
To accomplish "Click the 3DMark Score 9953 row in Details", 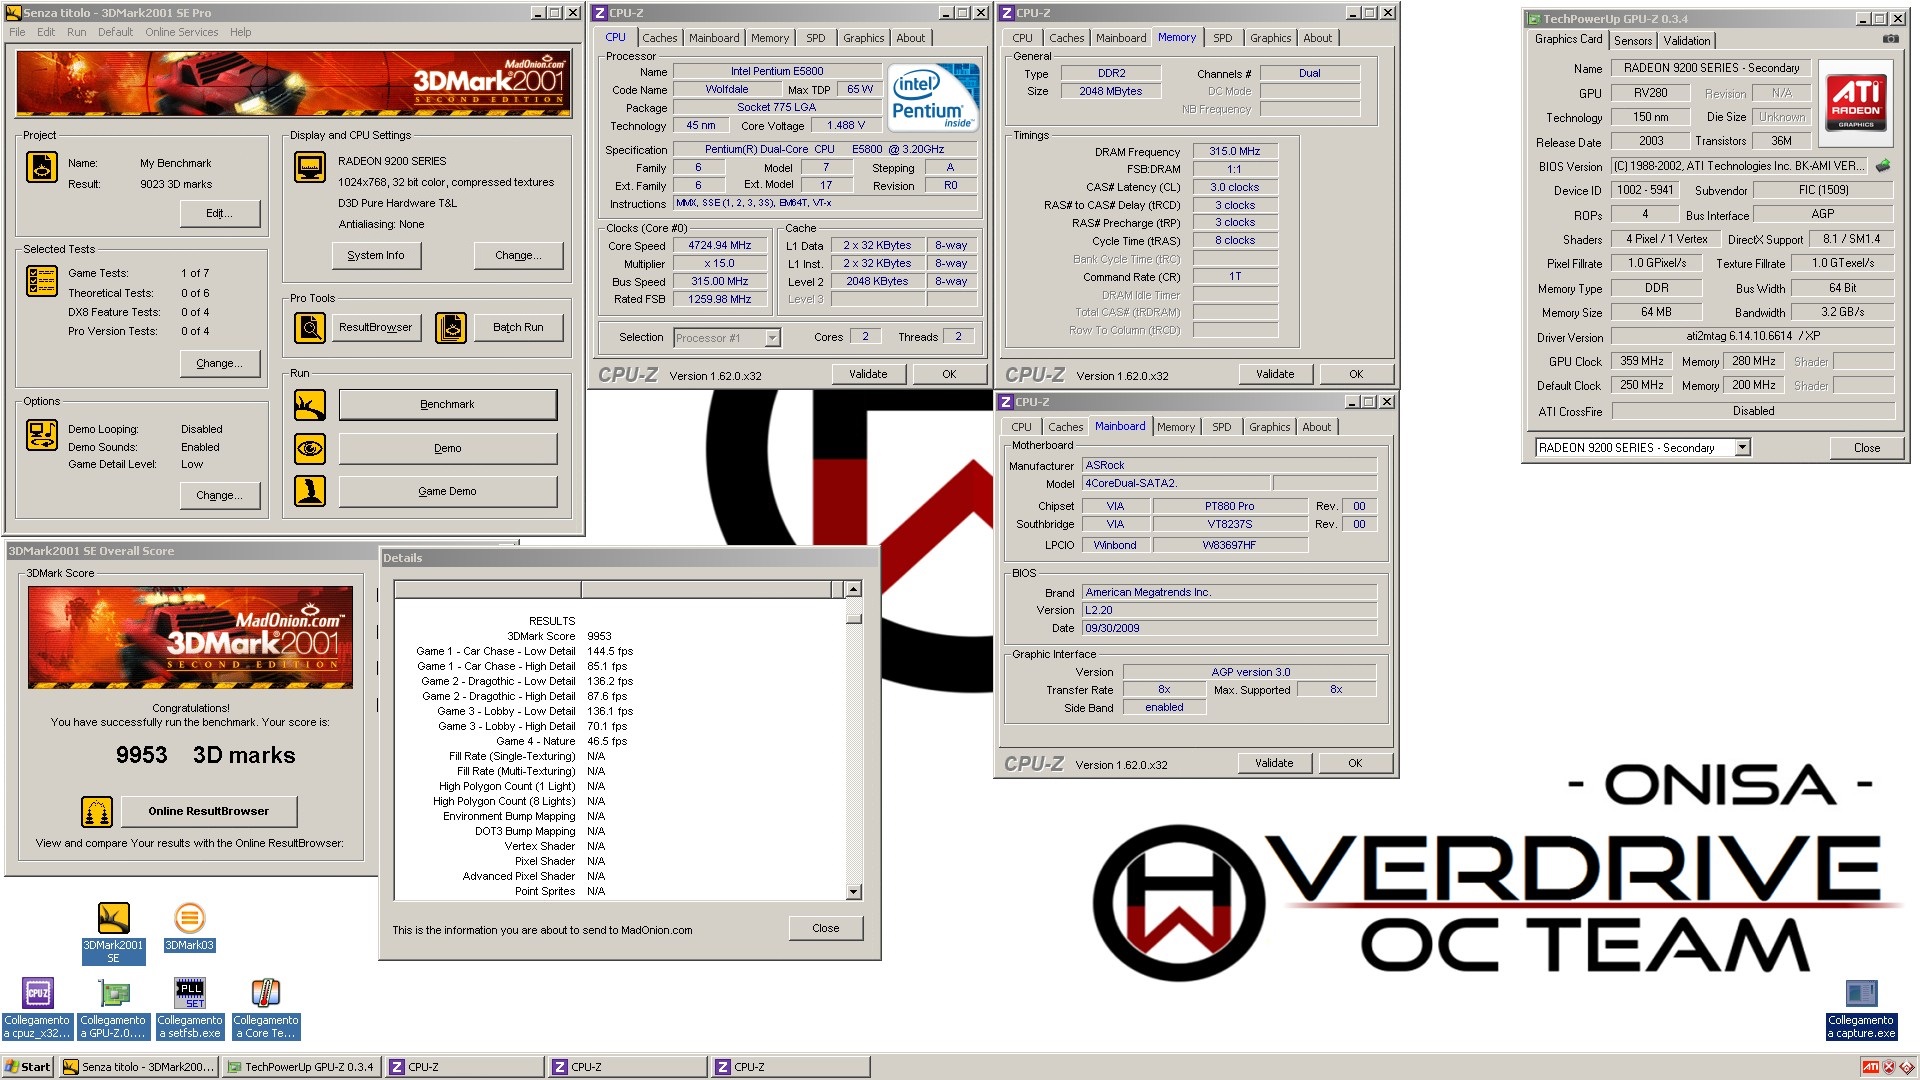I will [x=558, y=636].
